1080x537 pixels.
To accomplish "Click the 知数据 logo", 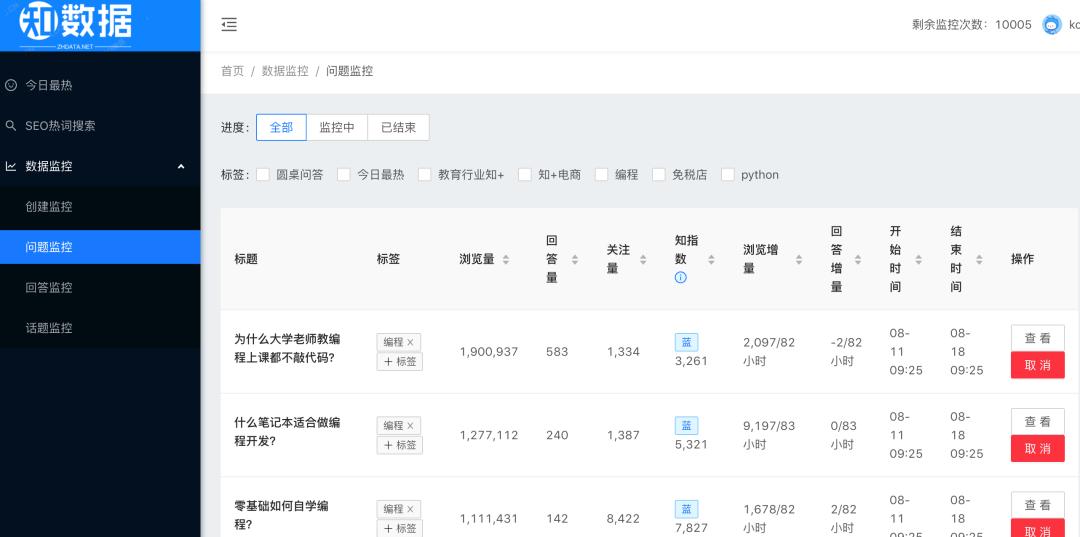I will pos(76,25).
